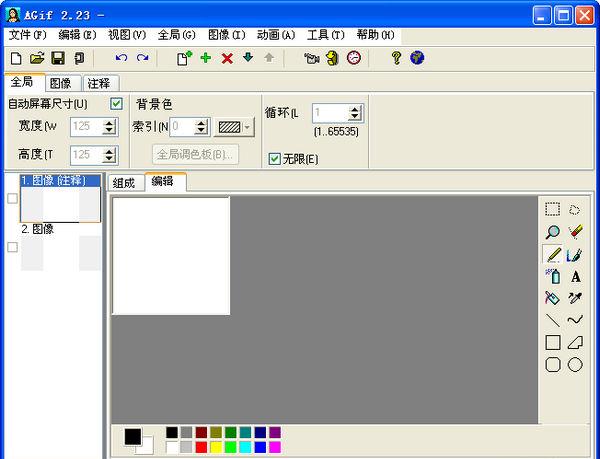This screenshot has height=459, width=600.
Task: Select the spray can tool
Action: pos(553,276)
